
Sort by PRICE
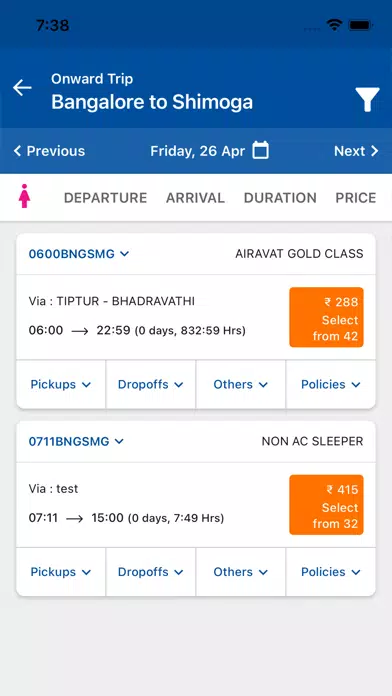356,198
